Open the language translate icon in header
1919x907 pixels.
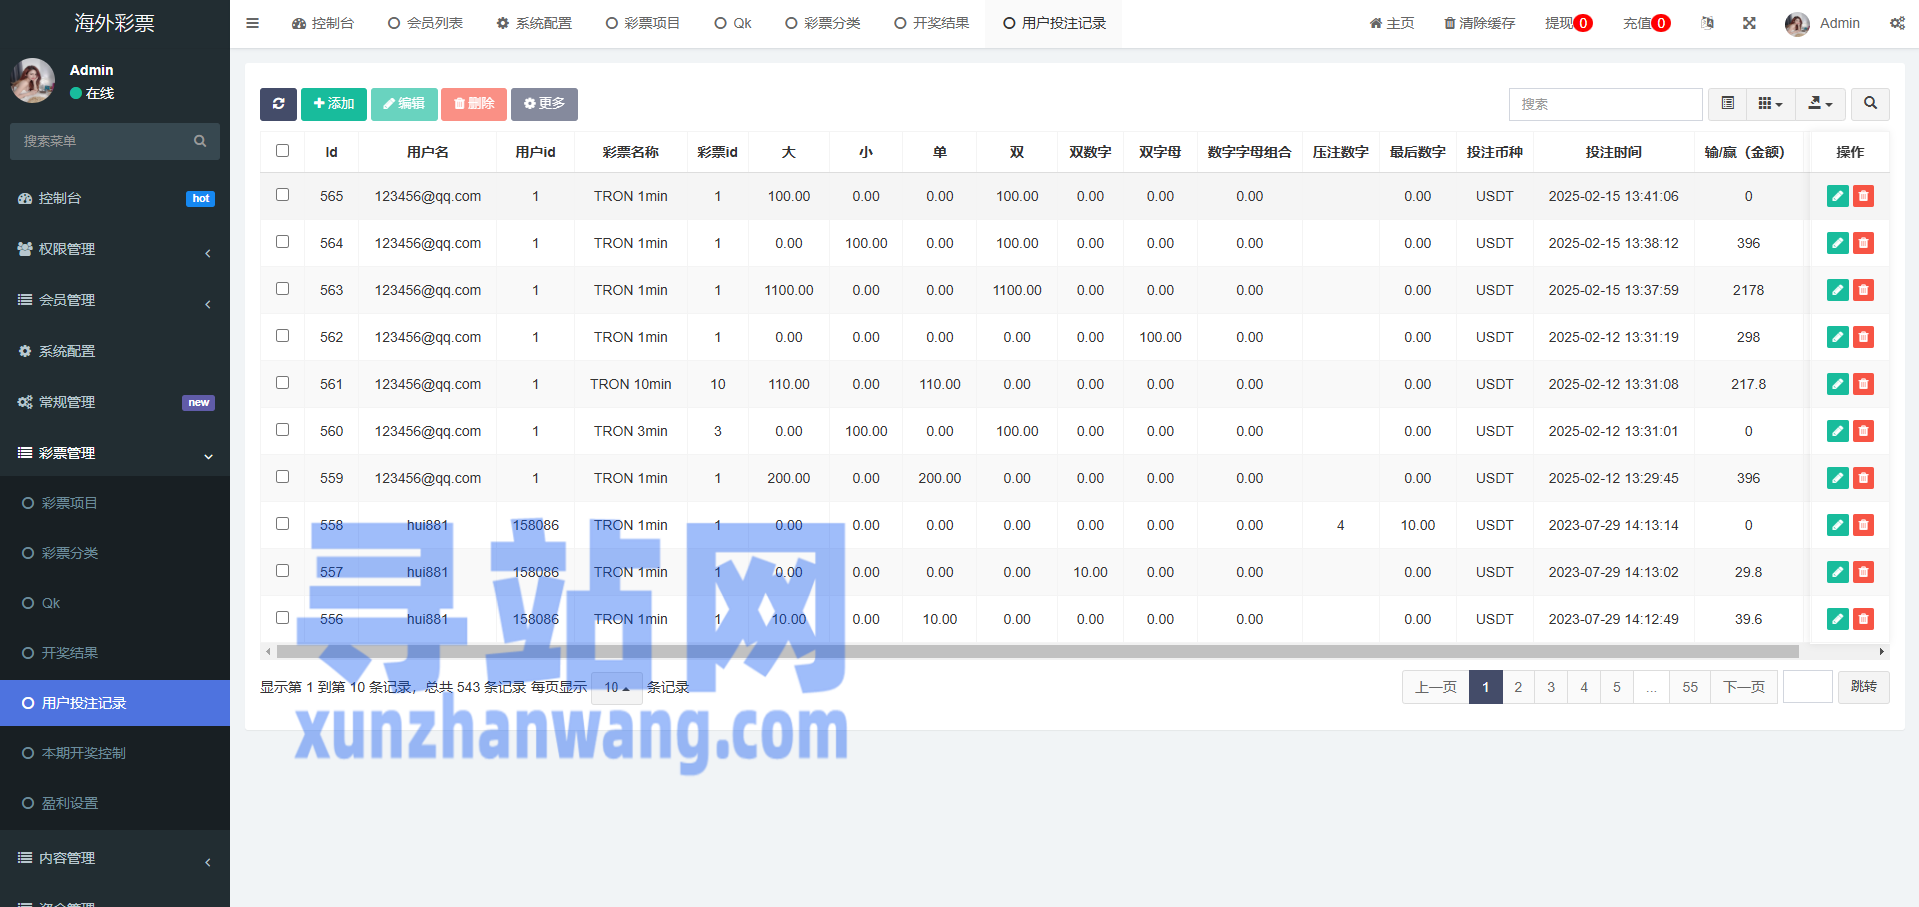pos(1707,23)
